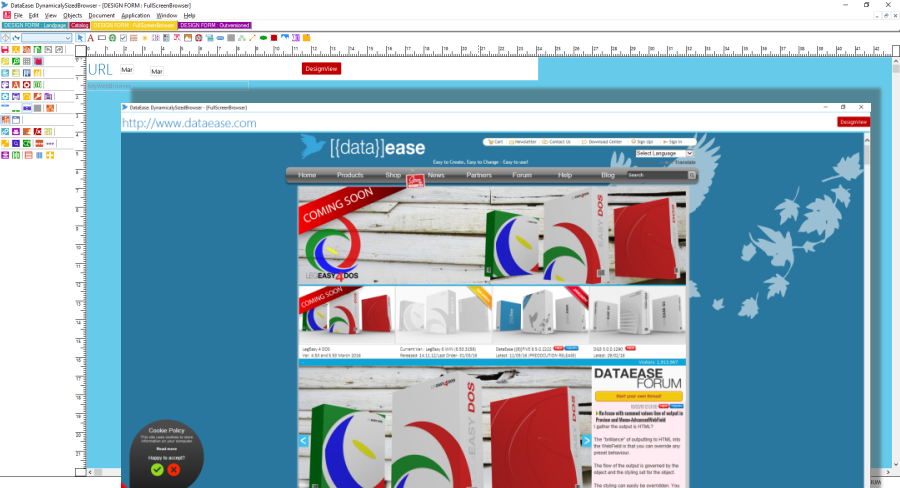This screenshot has width=900, height=488.
Task: Switch to DESIGN FORM : Landpage tab
Action: 35,25
